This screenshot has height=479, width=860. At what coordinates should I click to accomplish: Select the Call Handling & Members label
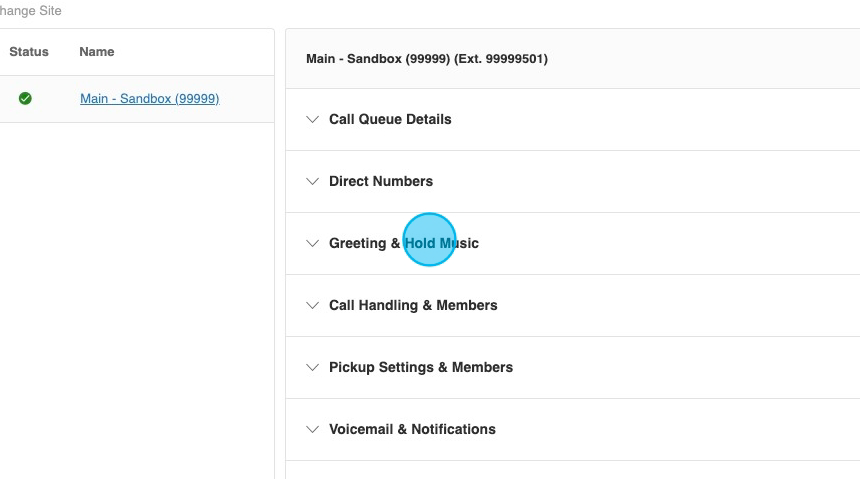413,305
